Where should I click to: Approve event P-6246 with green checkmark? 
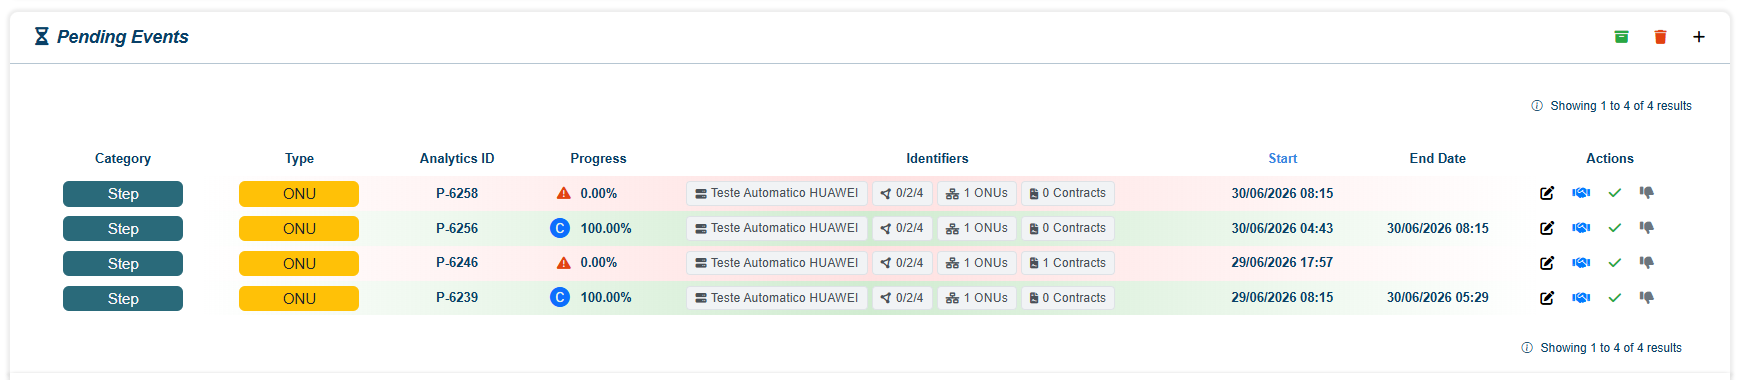click(x=1614, y=263)
